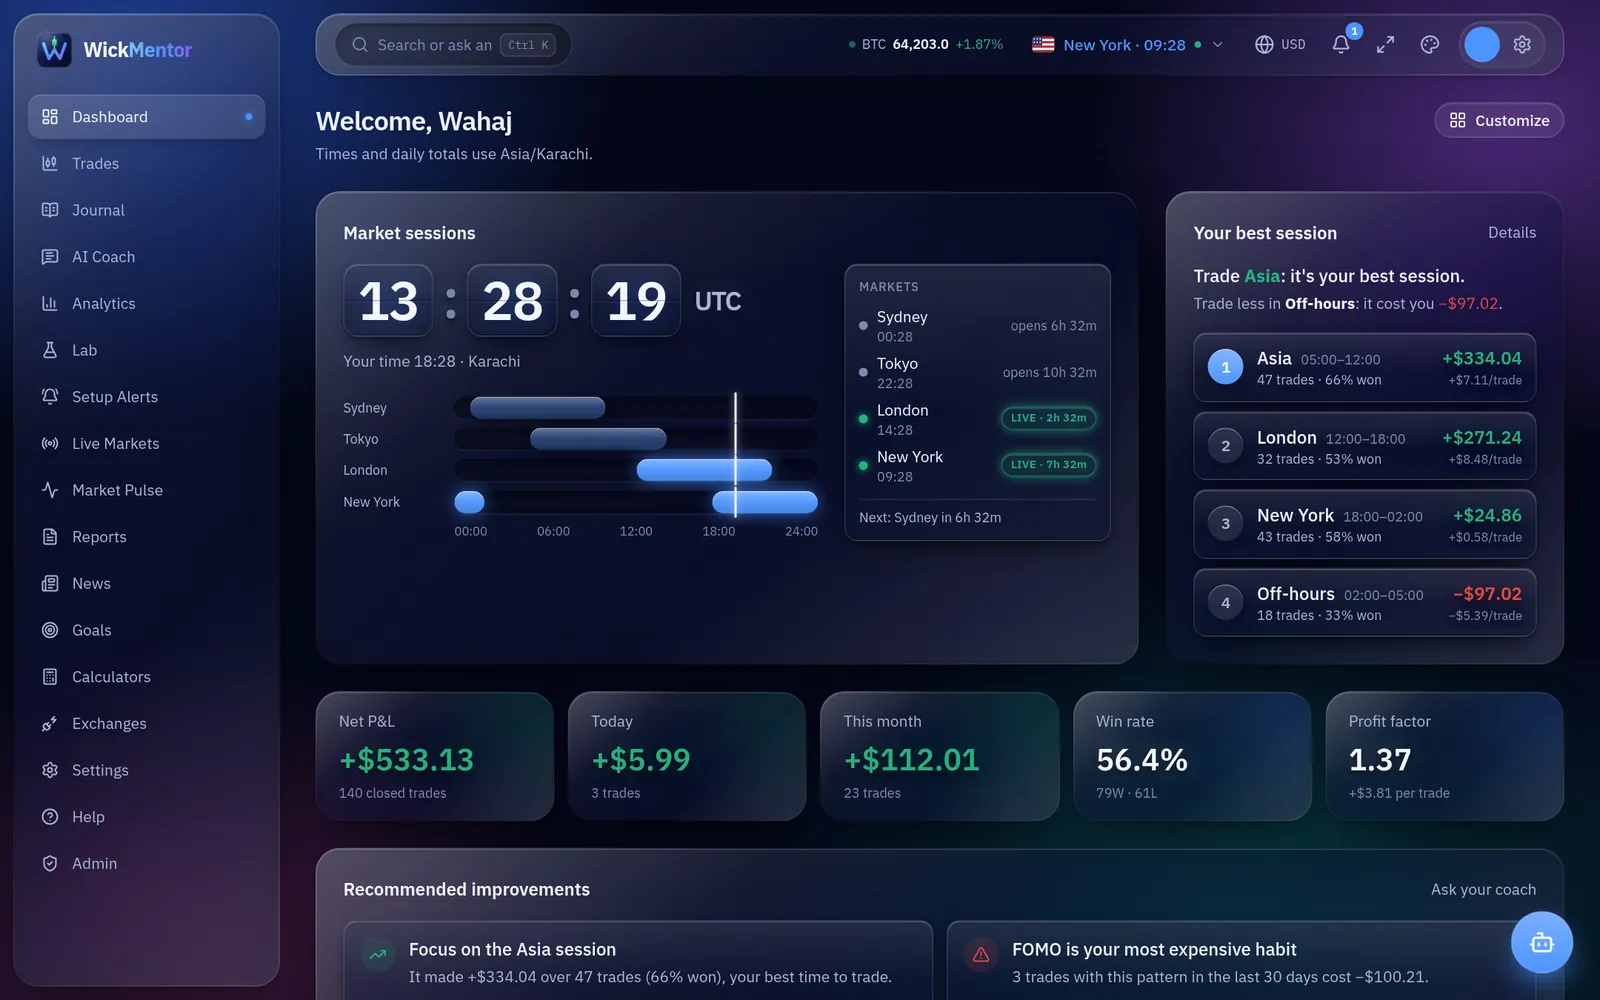The image size is (1600, 1000).
Task: Open the settings gear in top bar
Action: pos(1522,45)
